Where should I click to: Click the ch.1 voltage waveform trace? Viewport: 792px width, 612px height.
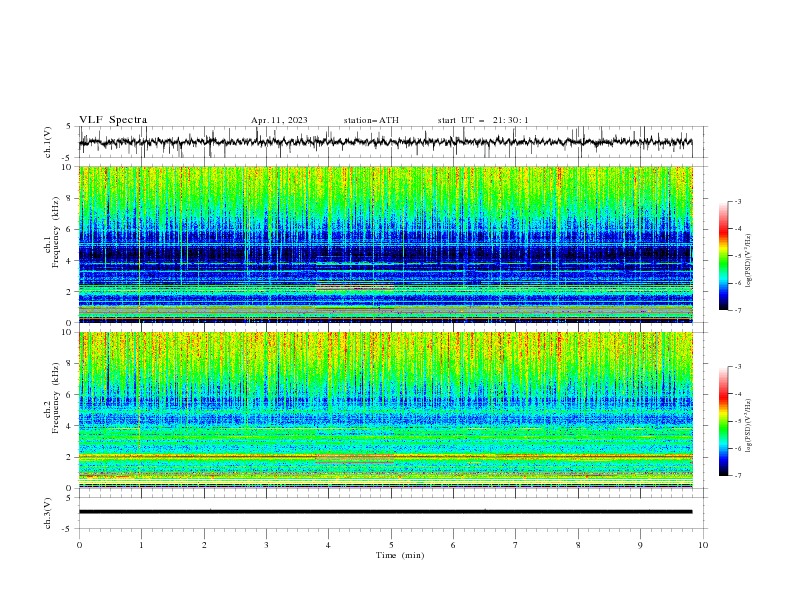[385, 142]
